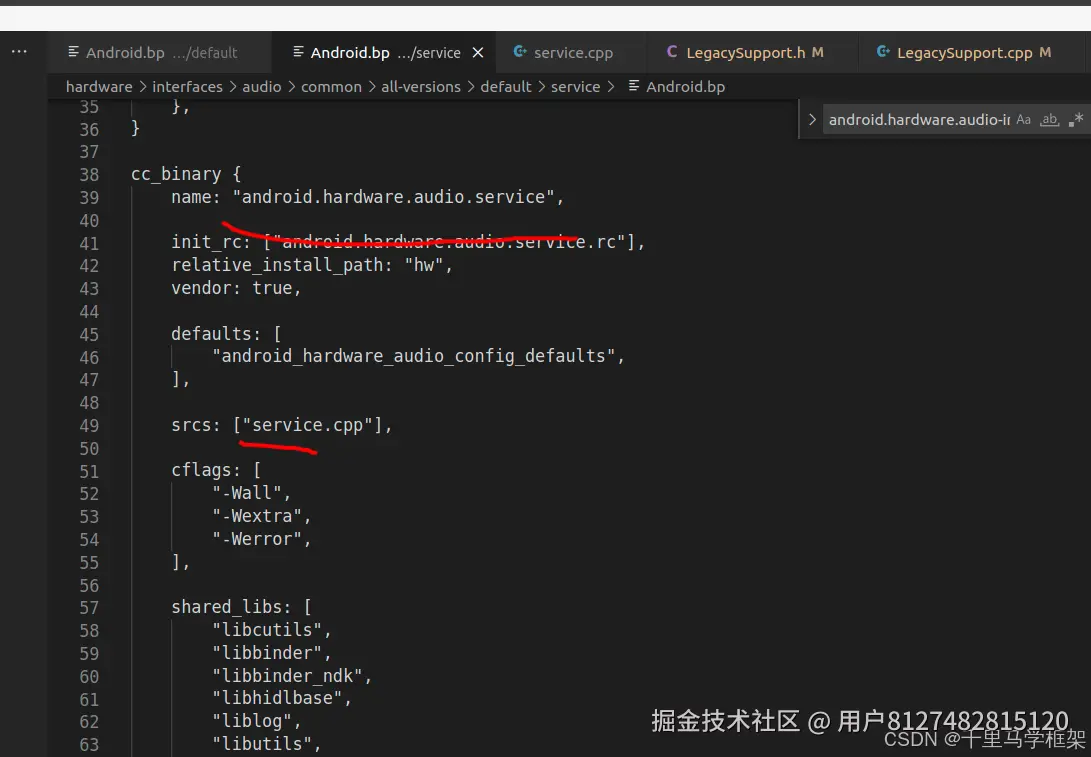
Task: Click the LegacySupport.cpp C++ file icon
Action: click(x=883, y=51)
